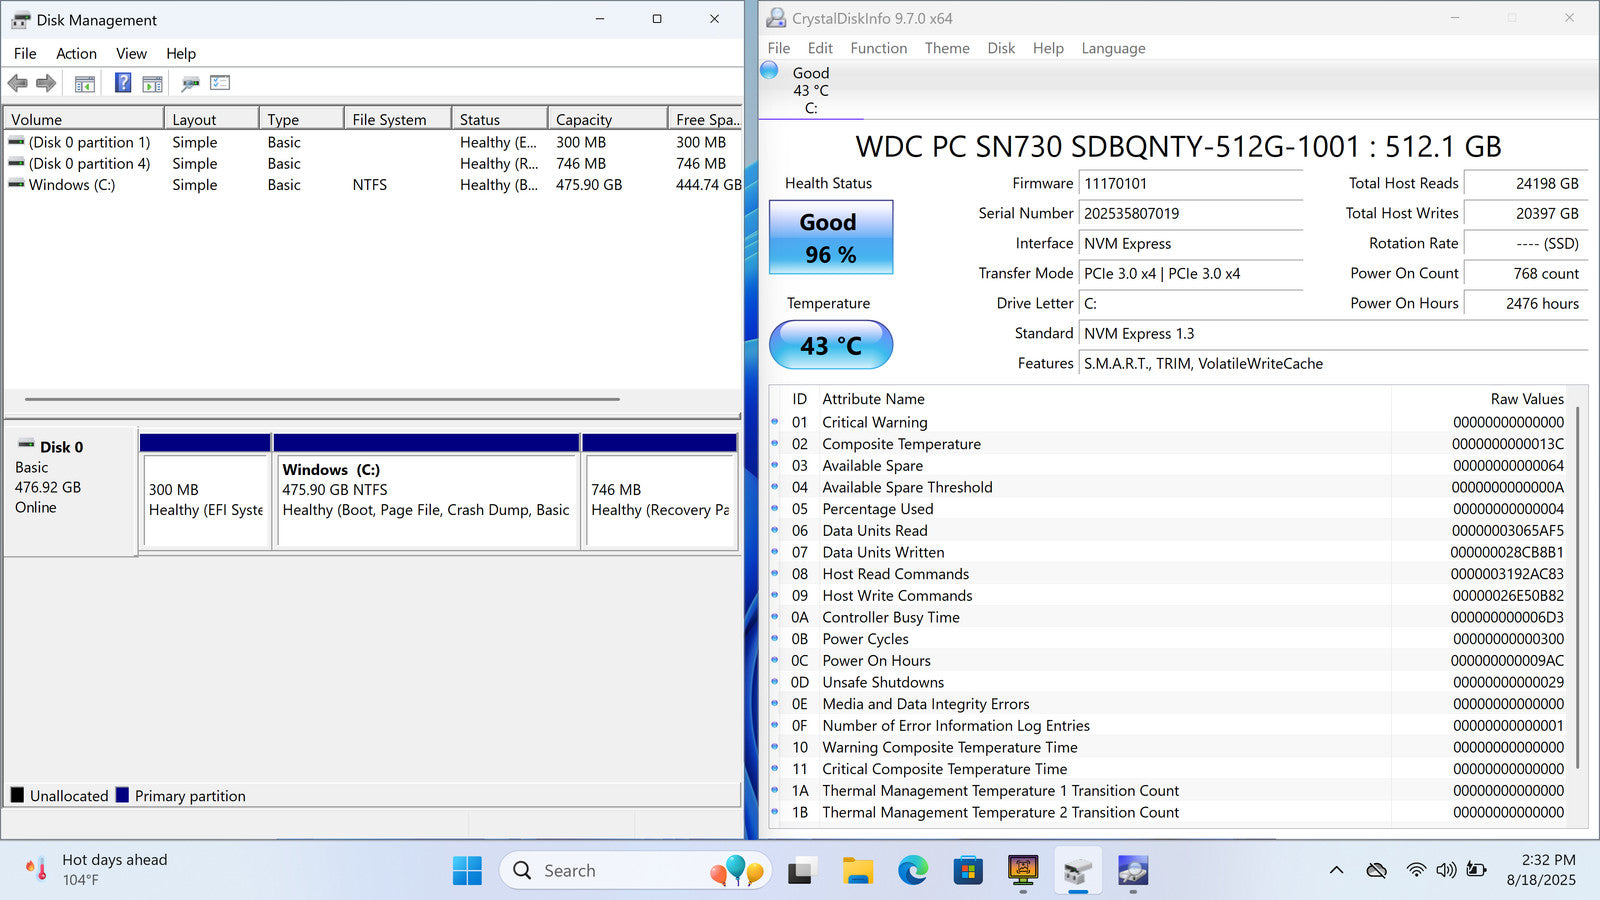Image resolution: width=1600 pixels, height=900 pixels.
Task: Click the Forward arrow in Disk Management toolbar
Action: coord(46,84)
